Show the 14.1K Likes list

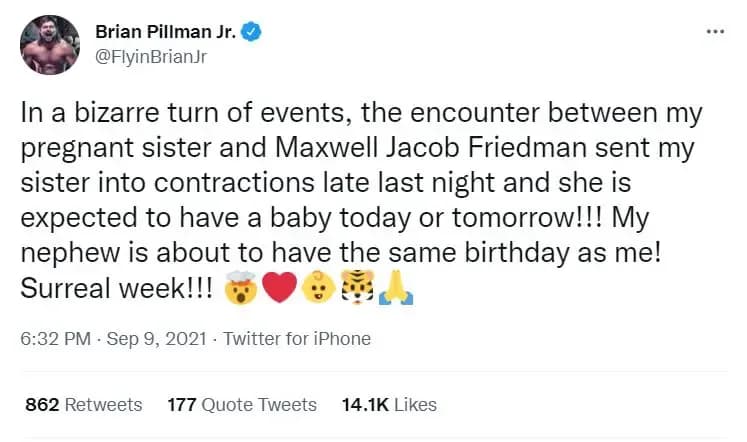(x=389, y=405)
